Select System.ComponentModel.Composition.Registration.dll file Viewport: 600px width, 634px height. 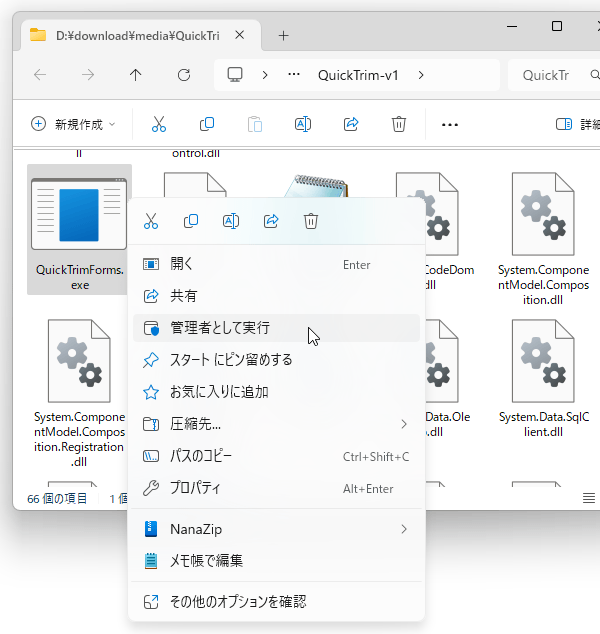click(x=79, y=393)
